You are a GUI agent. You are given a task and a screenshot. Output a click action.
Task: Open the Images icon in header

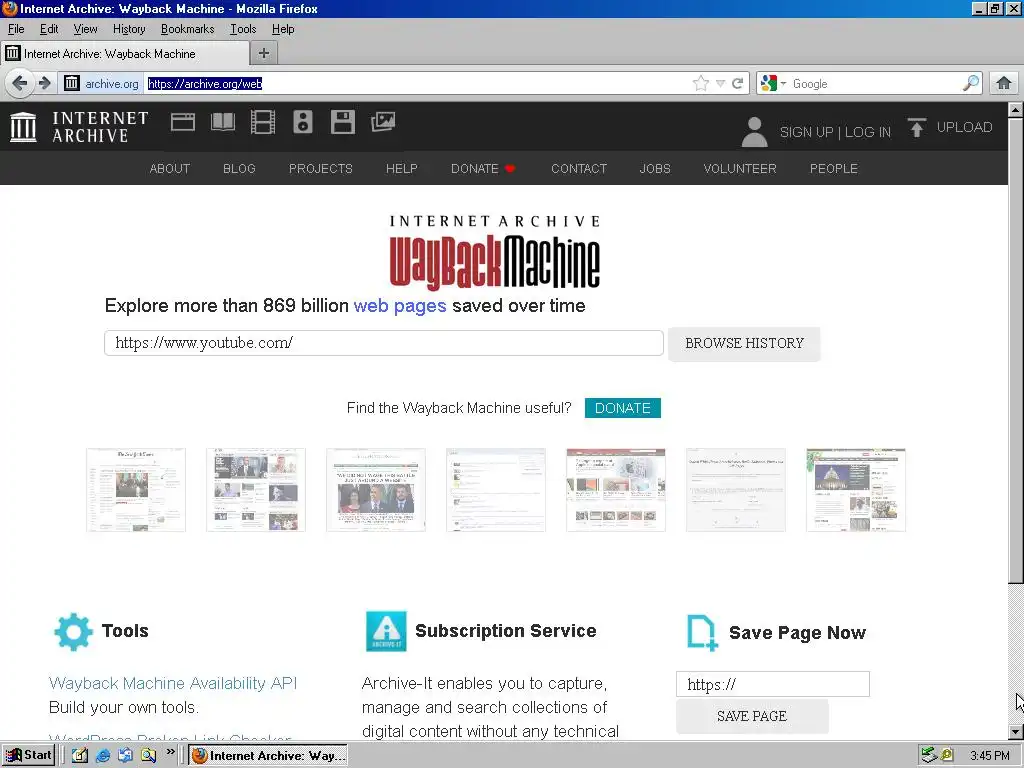pos(383,122)
